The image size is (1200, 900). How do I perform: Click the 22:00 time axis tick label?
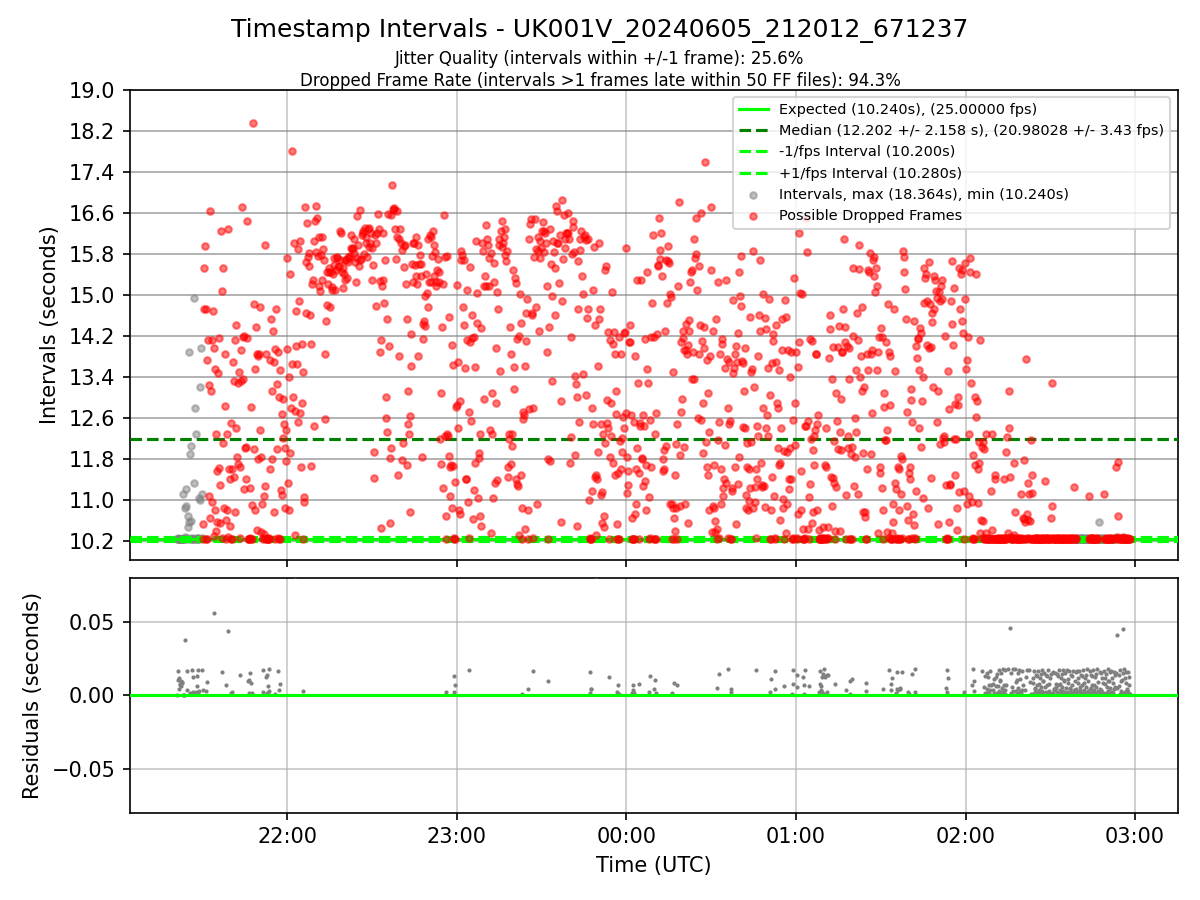287,833
